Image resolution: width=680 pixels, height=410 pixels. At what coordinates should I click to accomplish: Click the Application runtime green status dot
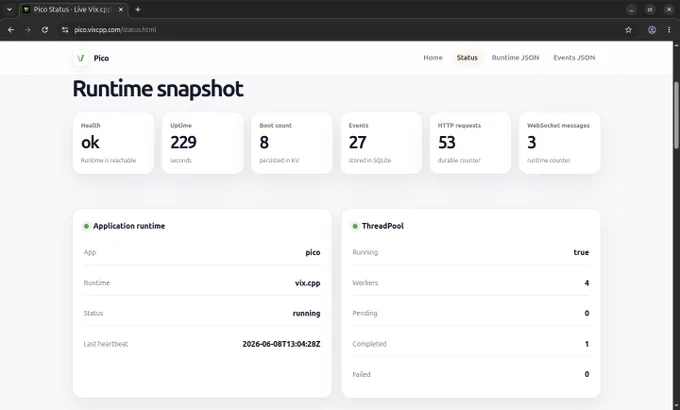pyautogui.click(x=86, y=226)
